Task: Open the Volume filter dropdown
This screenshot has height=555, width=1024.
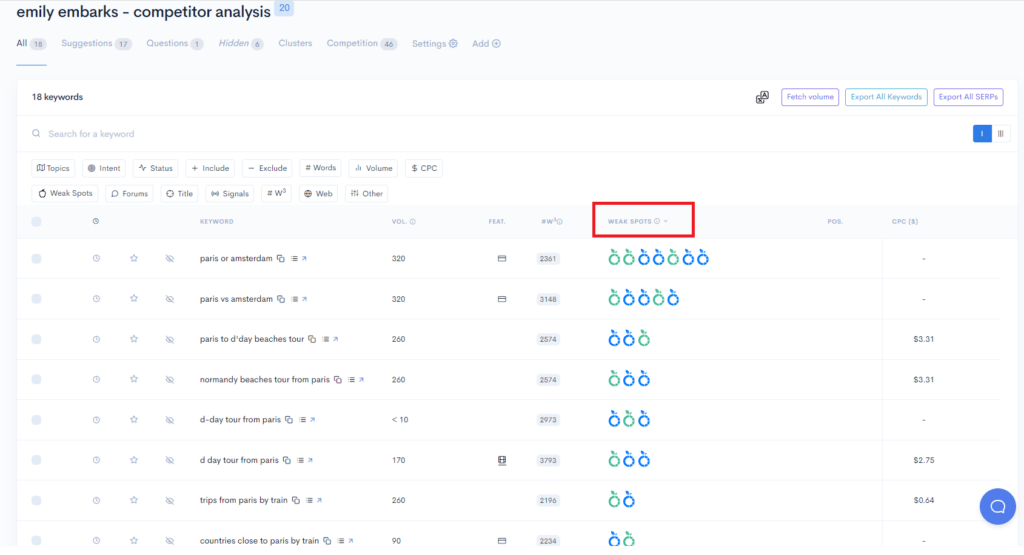Action: click(x=372, y=168)
